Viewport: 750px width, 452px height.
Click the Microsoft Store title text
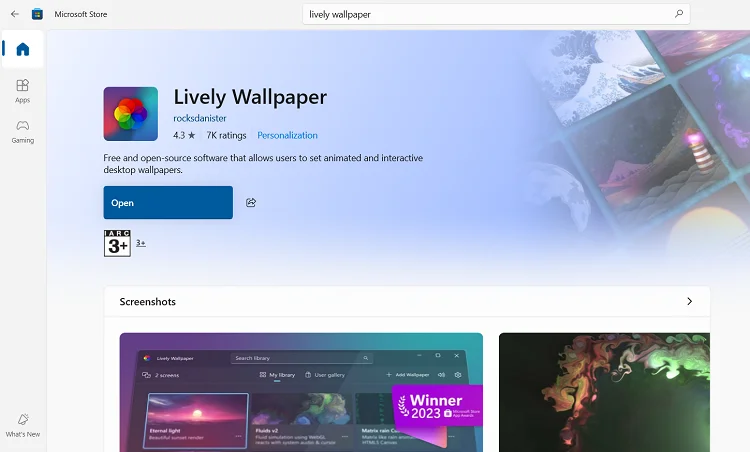[81, 14]
